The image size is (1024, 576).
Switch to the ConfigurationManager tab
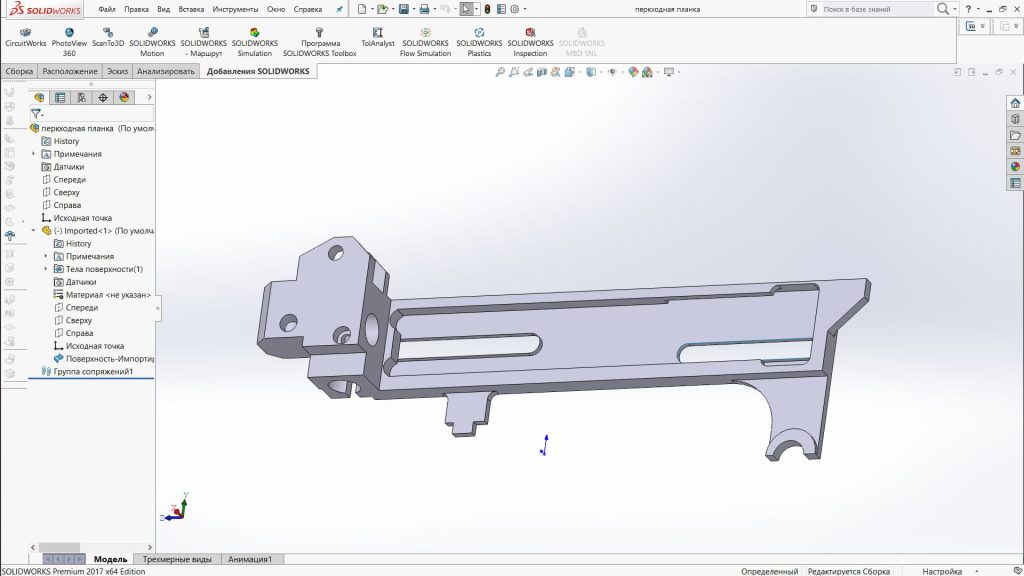(82, 97)
